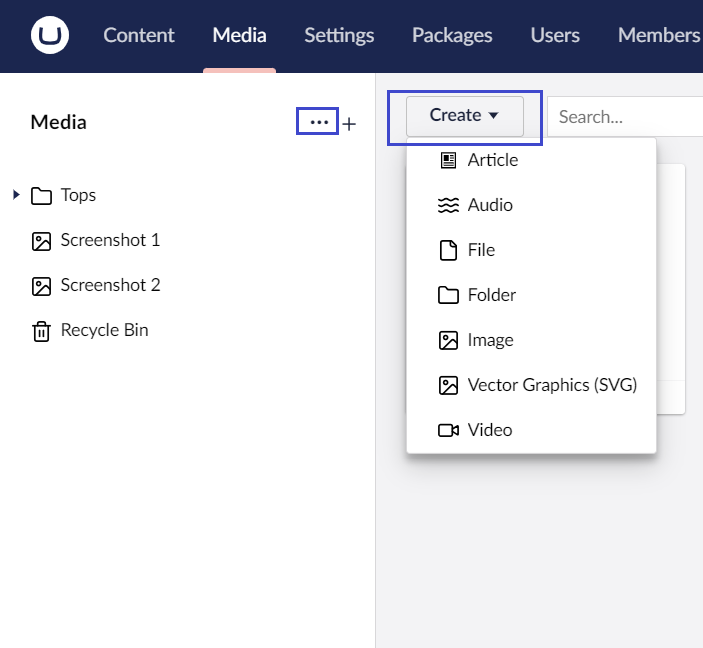Select Folder from the Create dropdown
The height and width of the screenshot is (648, 703).
[491, 295]
